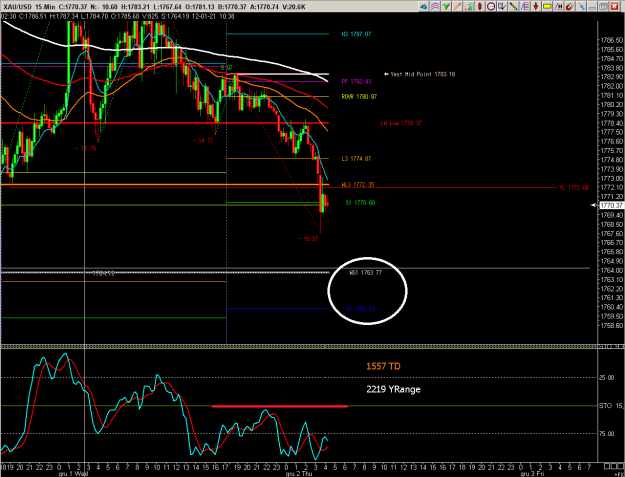
Task: Click the WS1 1763.77 level label
Action: 366,273
